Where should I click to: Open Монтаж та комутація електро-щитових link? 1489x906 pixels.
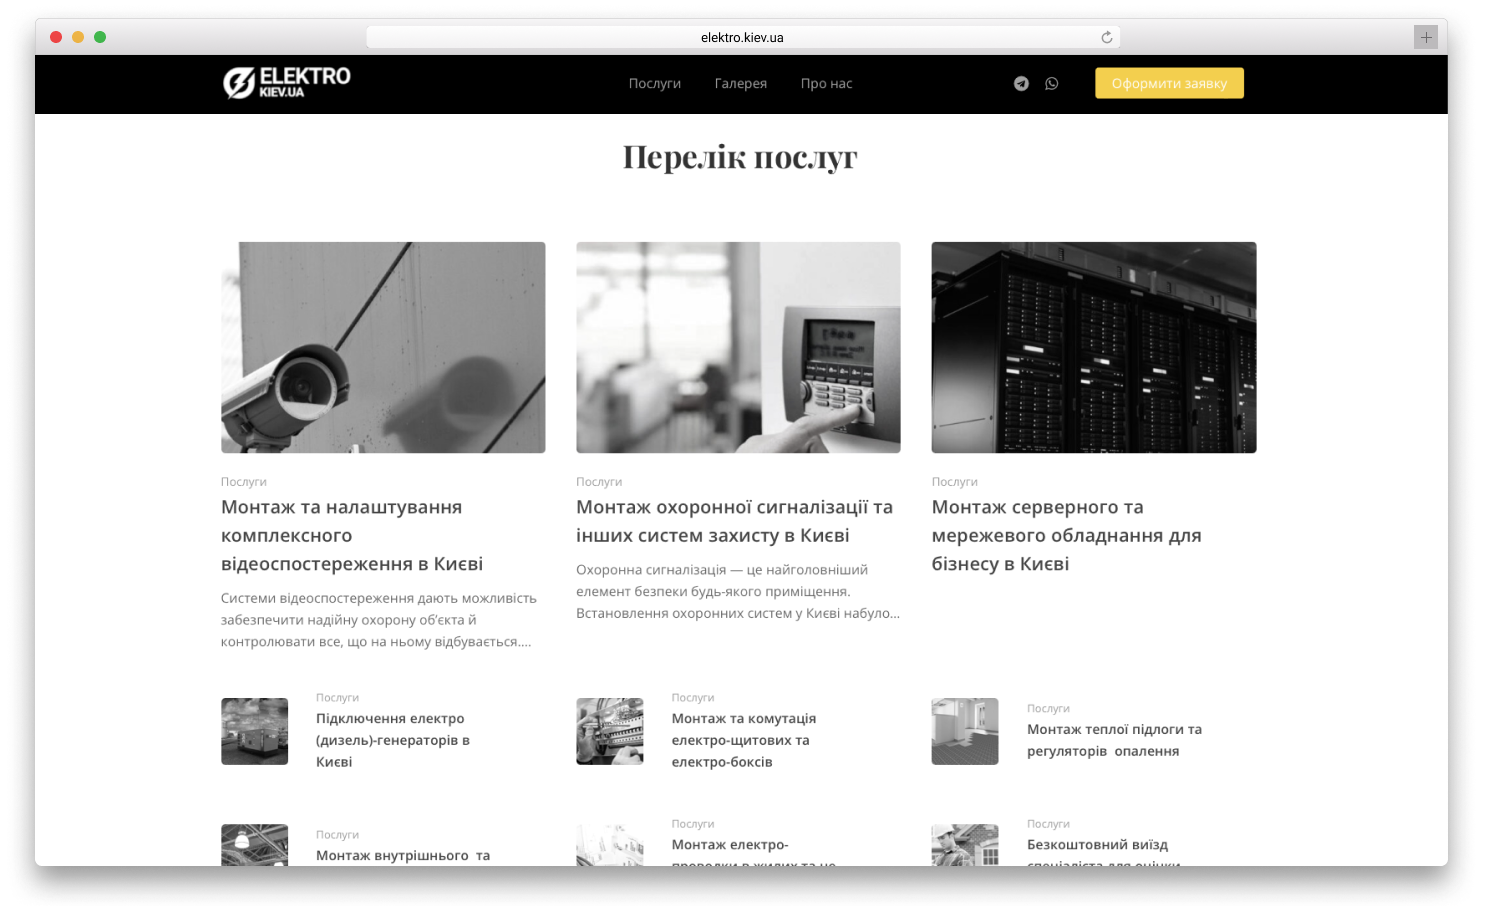coord(743,740)
